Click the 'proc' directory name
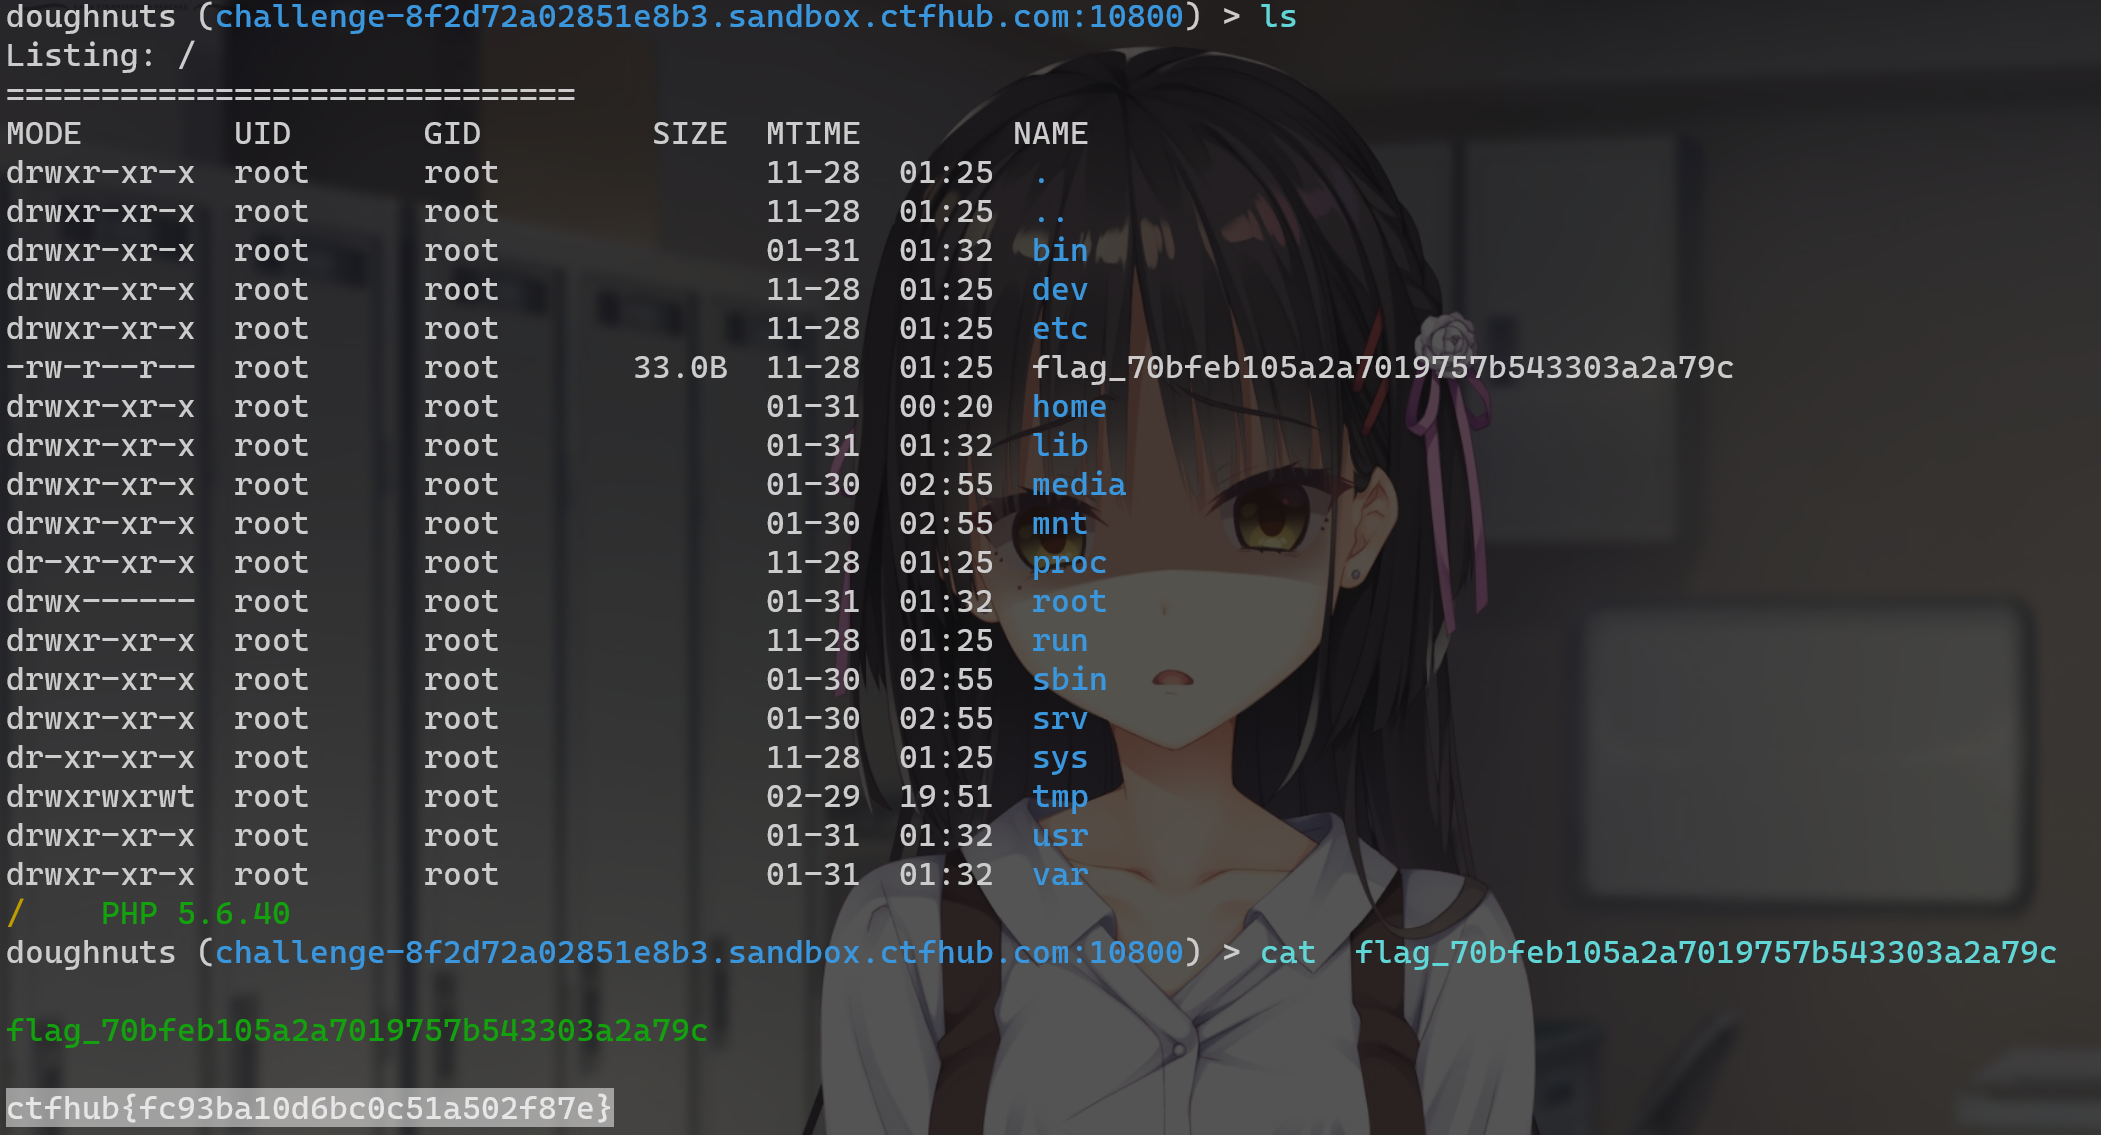The height and width of the screenshot is (1135, 2101). pos(1069,563)
